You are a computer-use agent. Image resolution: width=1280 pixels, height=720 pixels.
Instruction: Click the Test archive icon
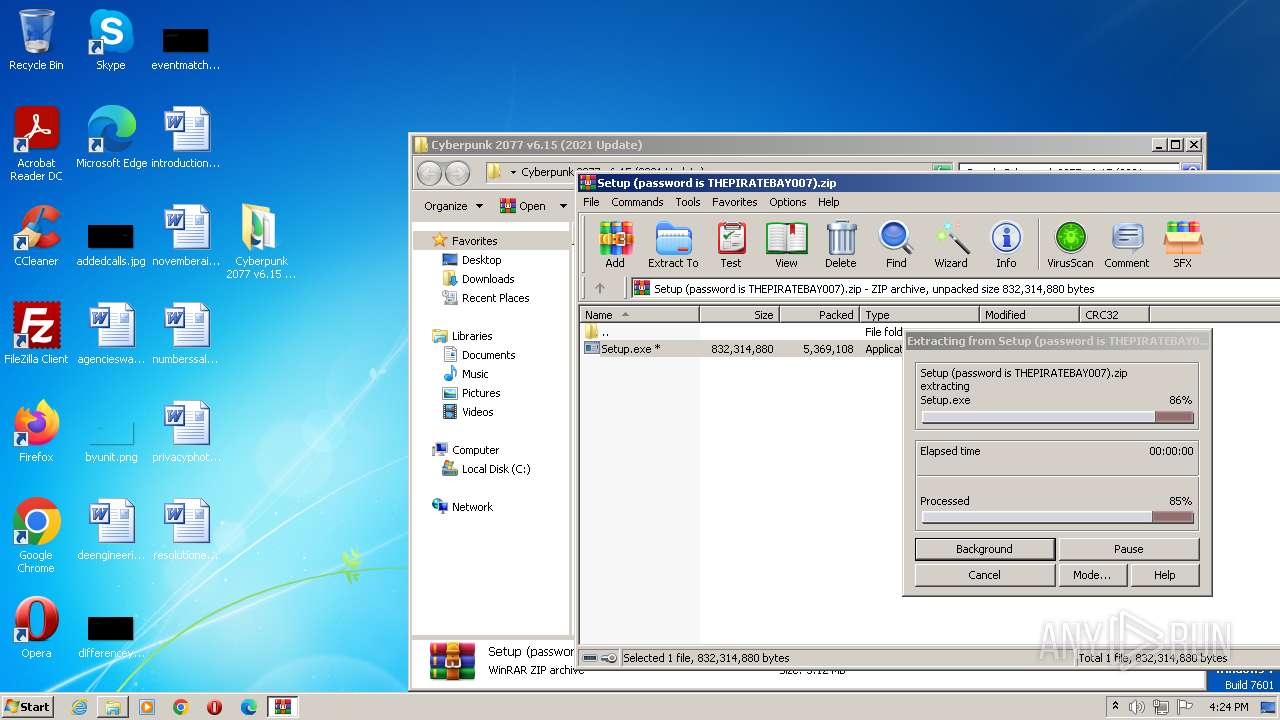731,245
